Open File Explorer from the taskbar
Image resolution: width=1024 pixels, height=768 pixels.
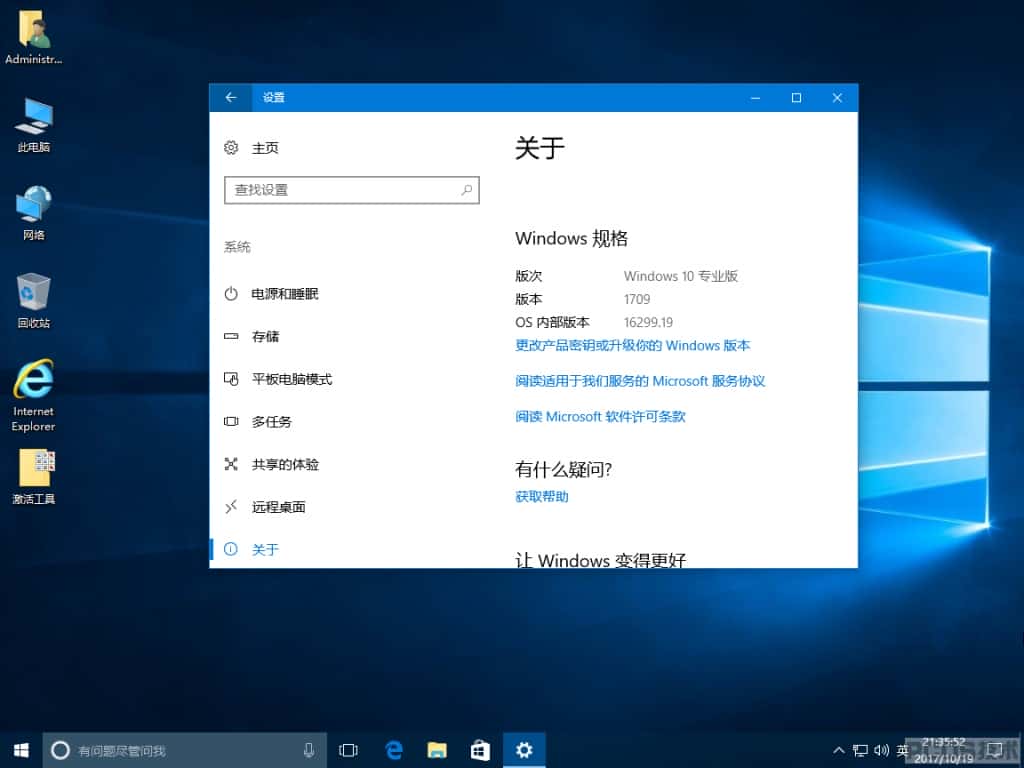(x=437, y=750)
